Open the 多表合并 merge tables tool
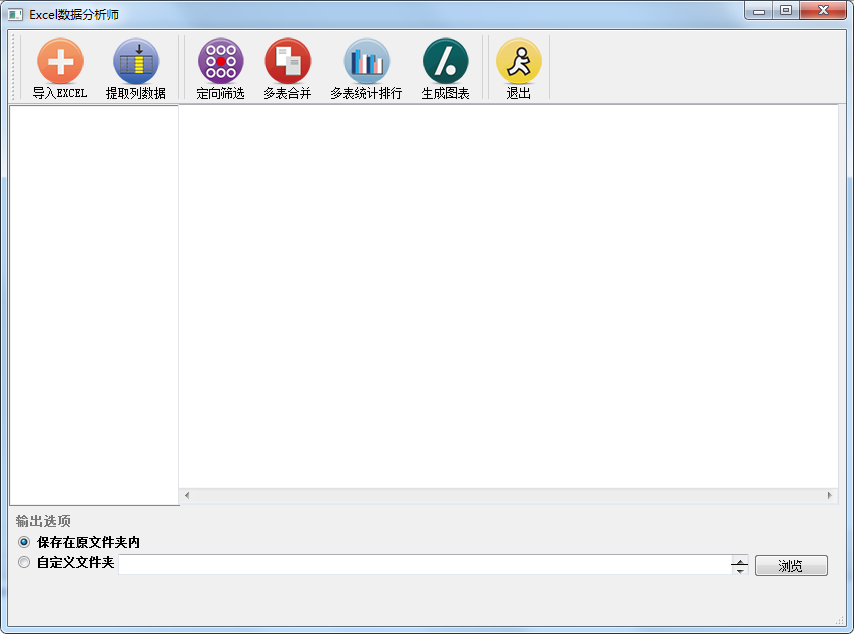Viewport: 854px width, 634px height. tap(288, 69)
